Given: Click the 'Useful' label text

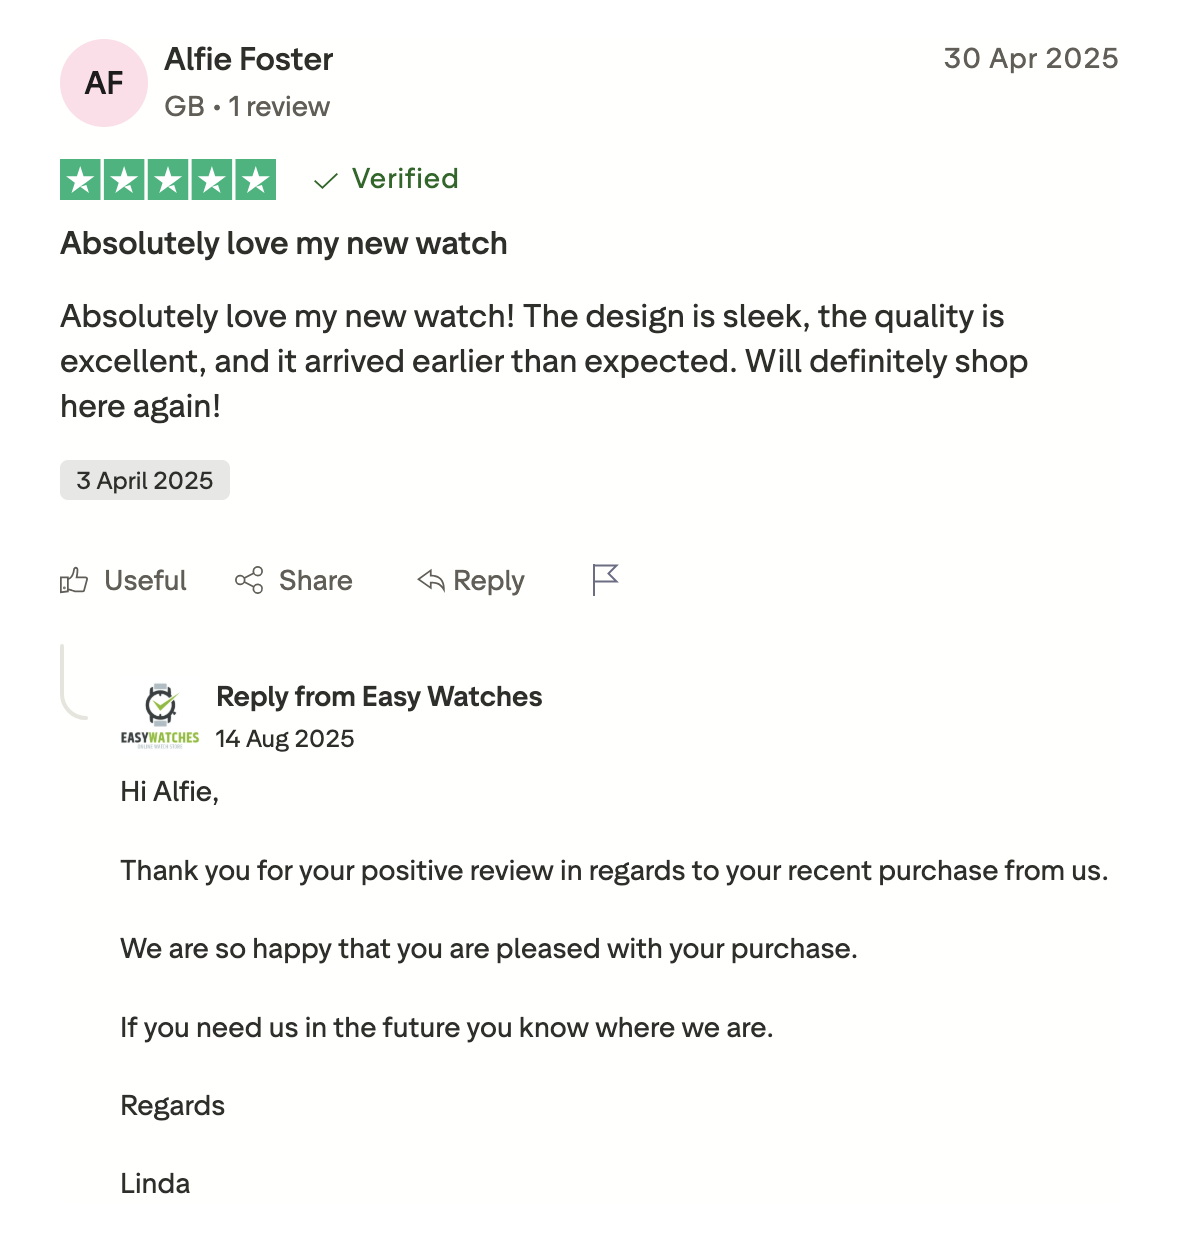Looking at the screenshot, I should coord(146,580).
